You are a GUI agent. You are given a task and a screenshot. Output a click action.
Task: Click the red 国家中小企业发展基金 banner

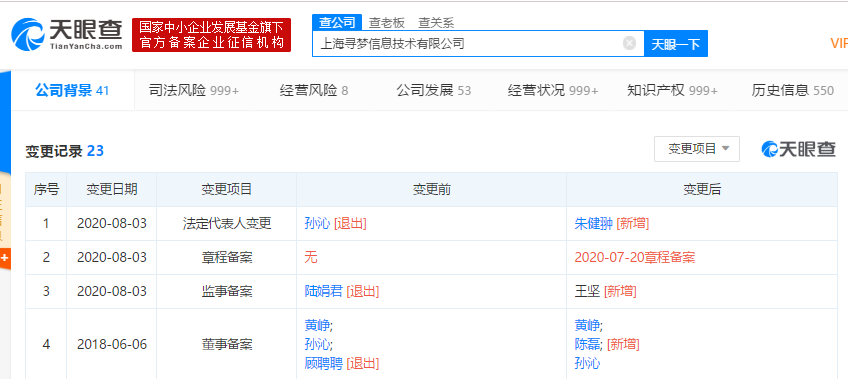[x=211, y=35]
